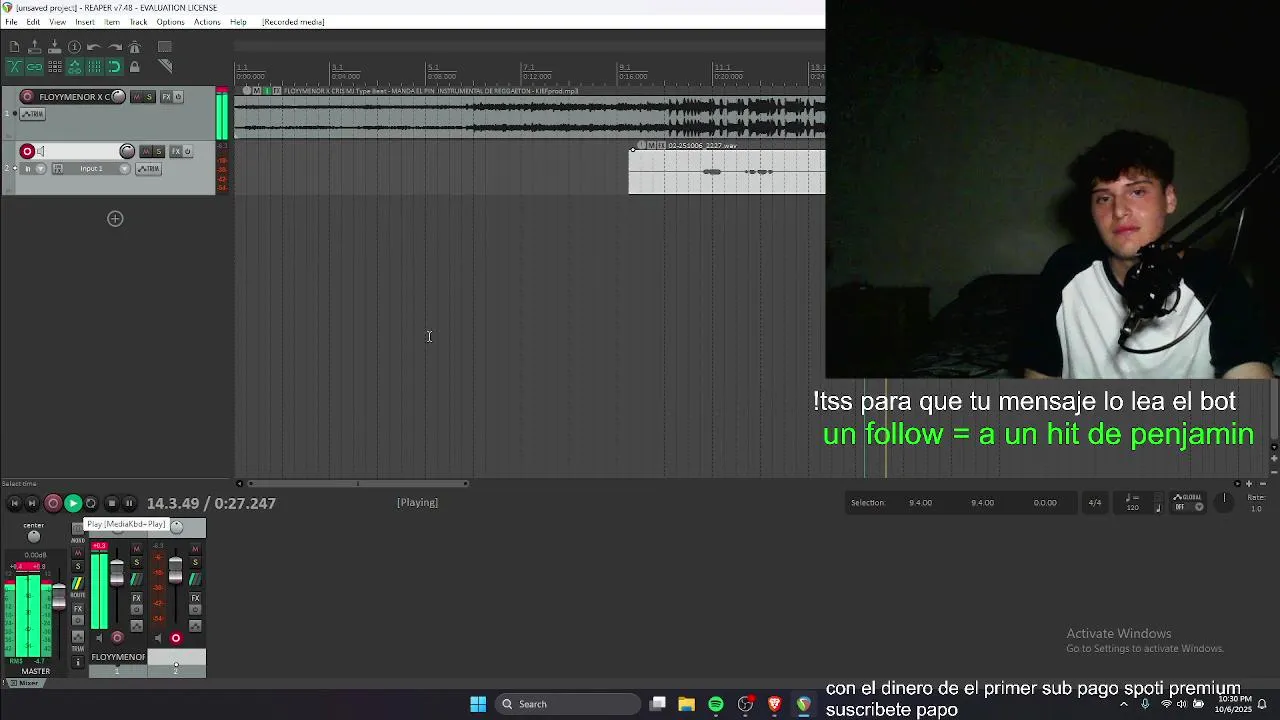The image size is (1280, 720).
Task: Open master FX button in mixer
Action: pos(77,609)
